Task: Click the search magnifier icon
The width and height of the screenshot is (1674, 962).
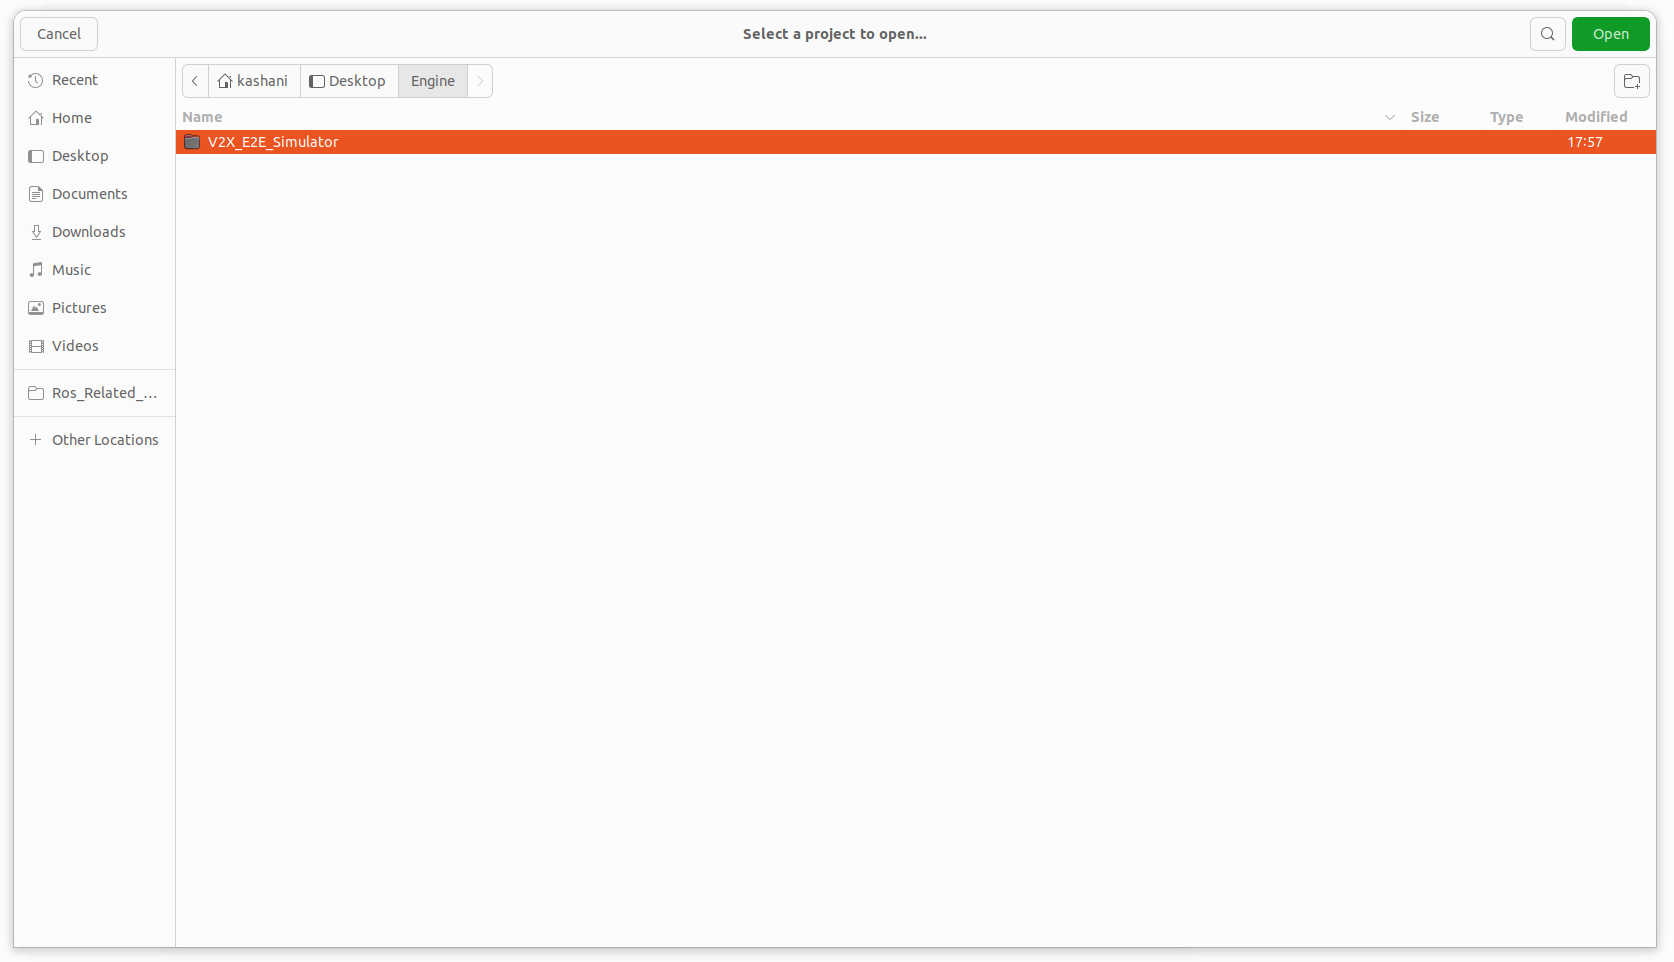Action: [1547, 34]
